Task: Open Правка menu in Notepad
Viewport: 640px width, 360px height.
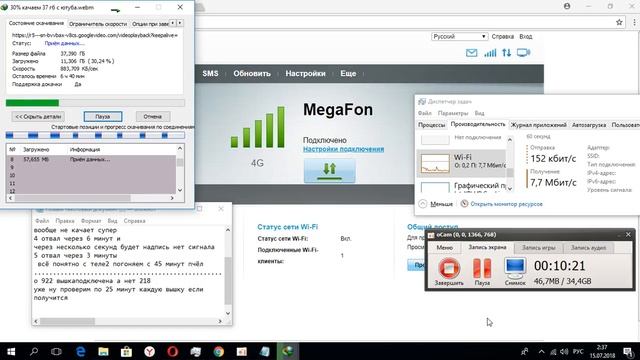Action: tap(65, 221)
